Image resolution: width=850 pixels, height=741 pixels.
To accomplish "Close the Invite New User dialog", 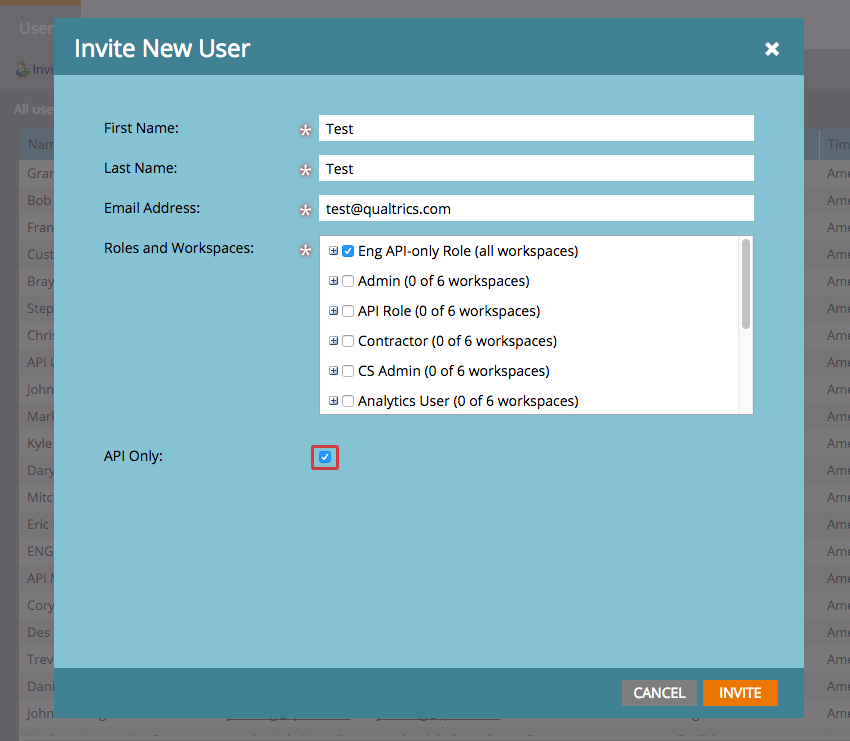I will point(772,47).
